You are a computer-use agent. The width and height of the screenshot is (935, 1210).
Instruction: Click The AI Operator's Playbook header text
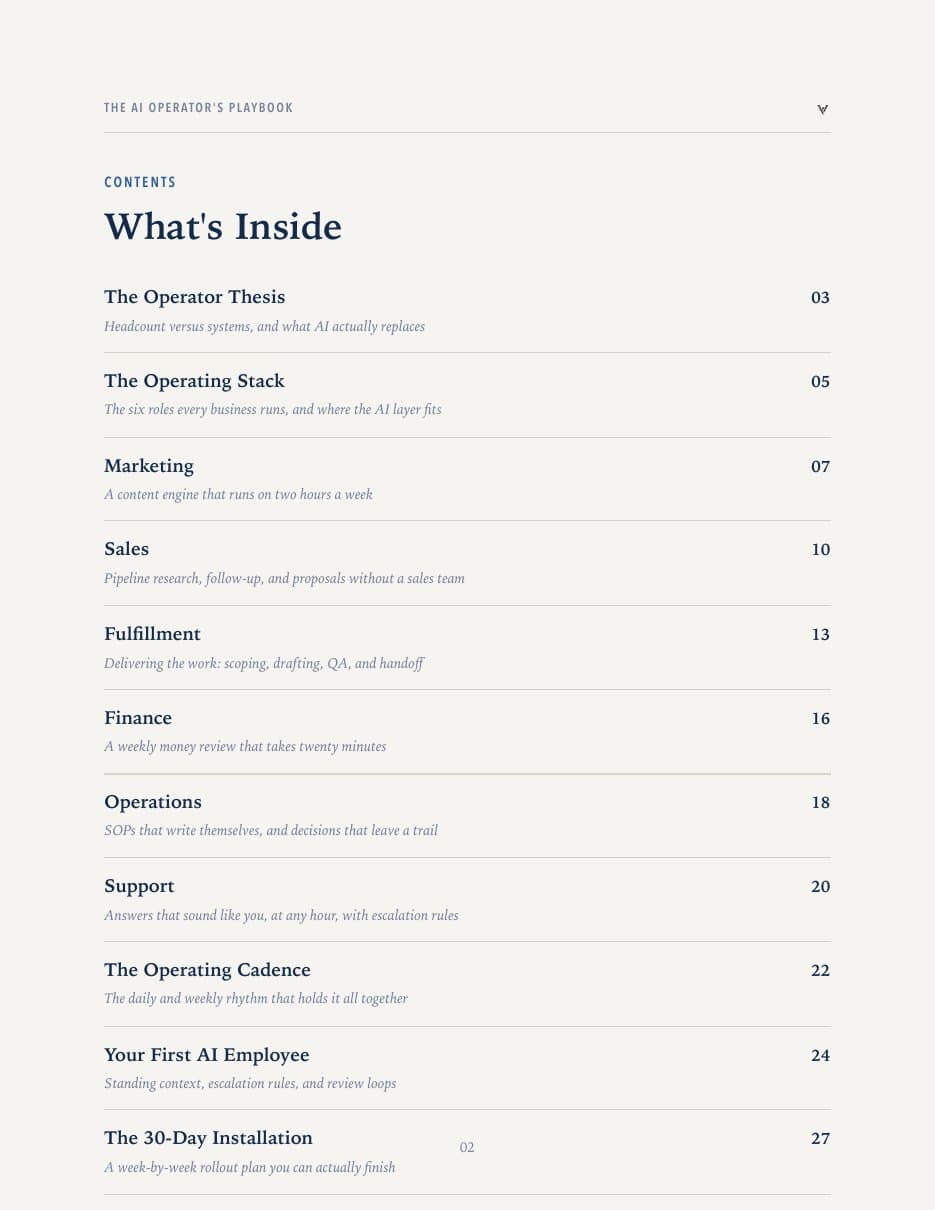pyautogui.click(x=199, y=108)
